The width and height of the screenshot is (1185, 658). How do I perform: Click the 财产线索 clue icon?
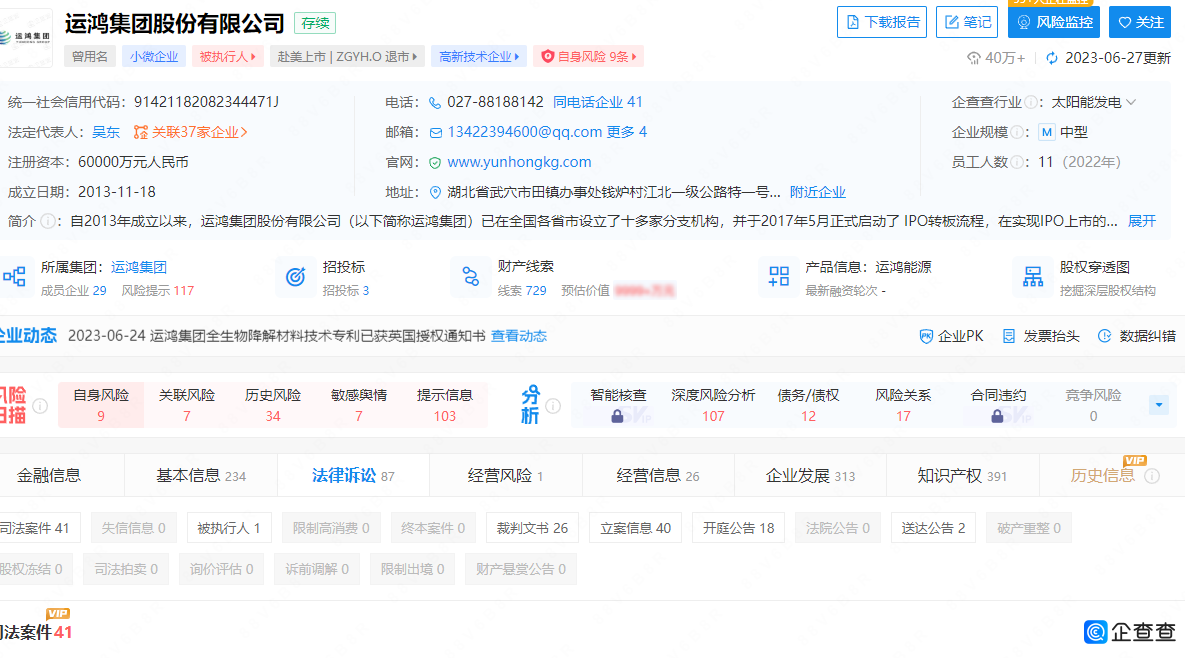pos(471,276)
